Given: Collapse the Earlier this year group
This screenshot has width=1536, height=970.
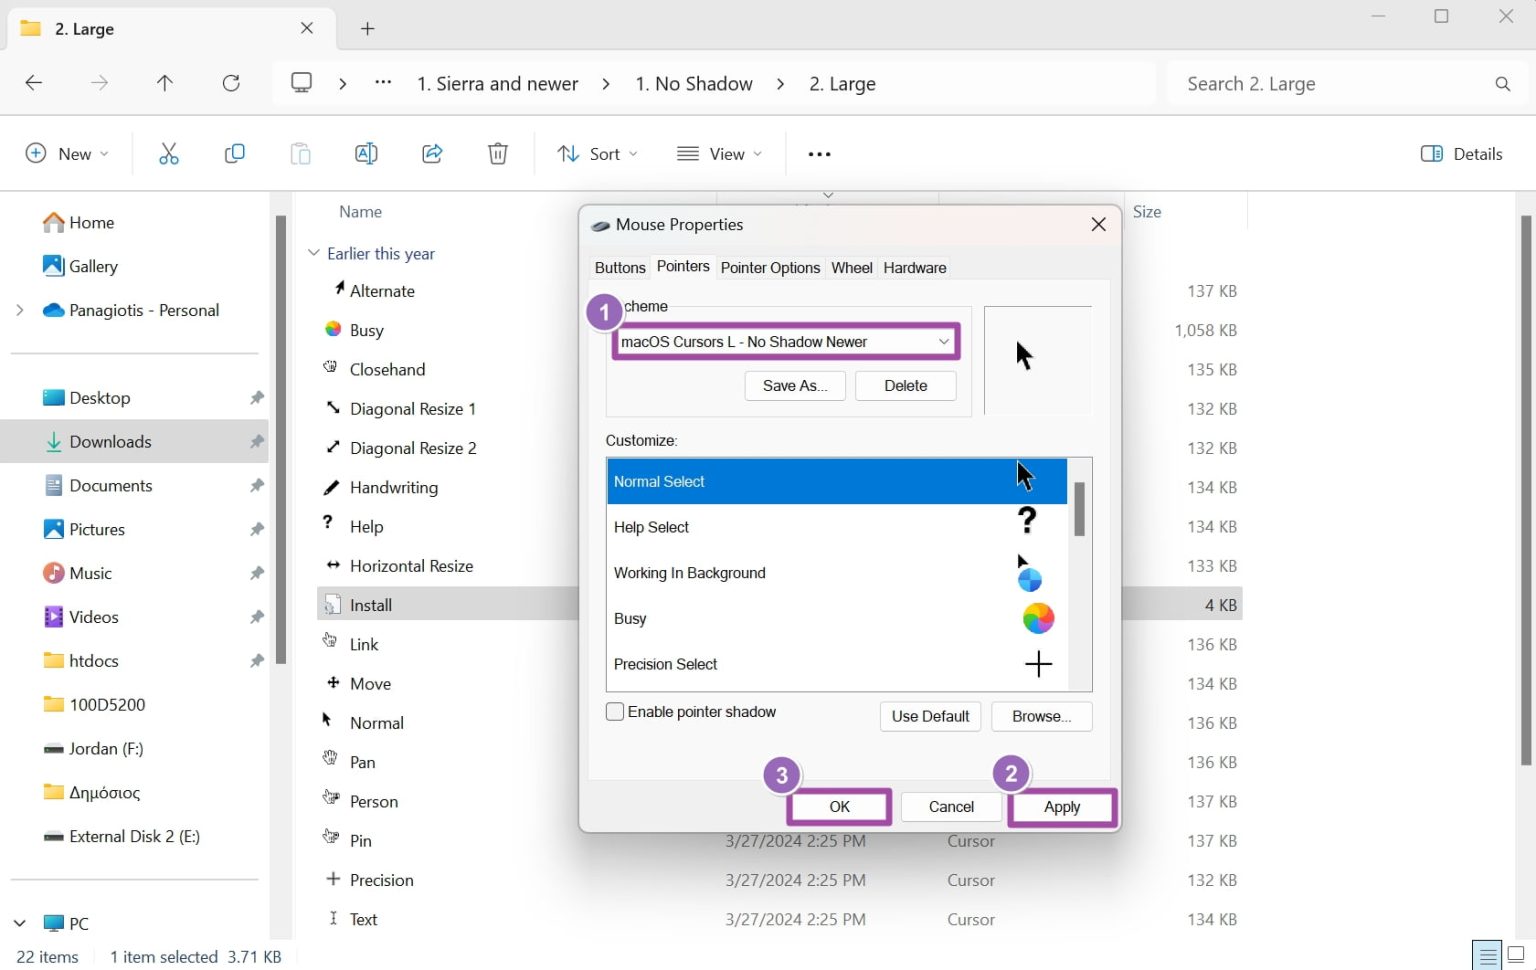Looking at the screenshot, I should point(313,253).
